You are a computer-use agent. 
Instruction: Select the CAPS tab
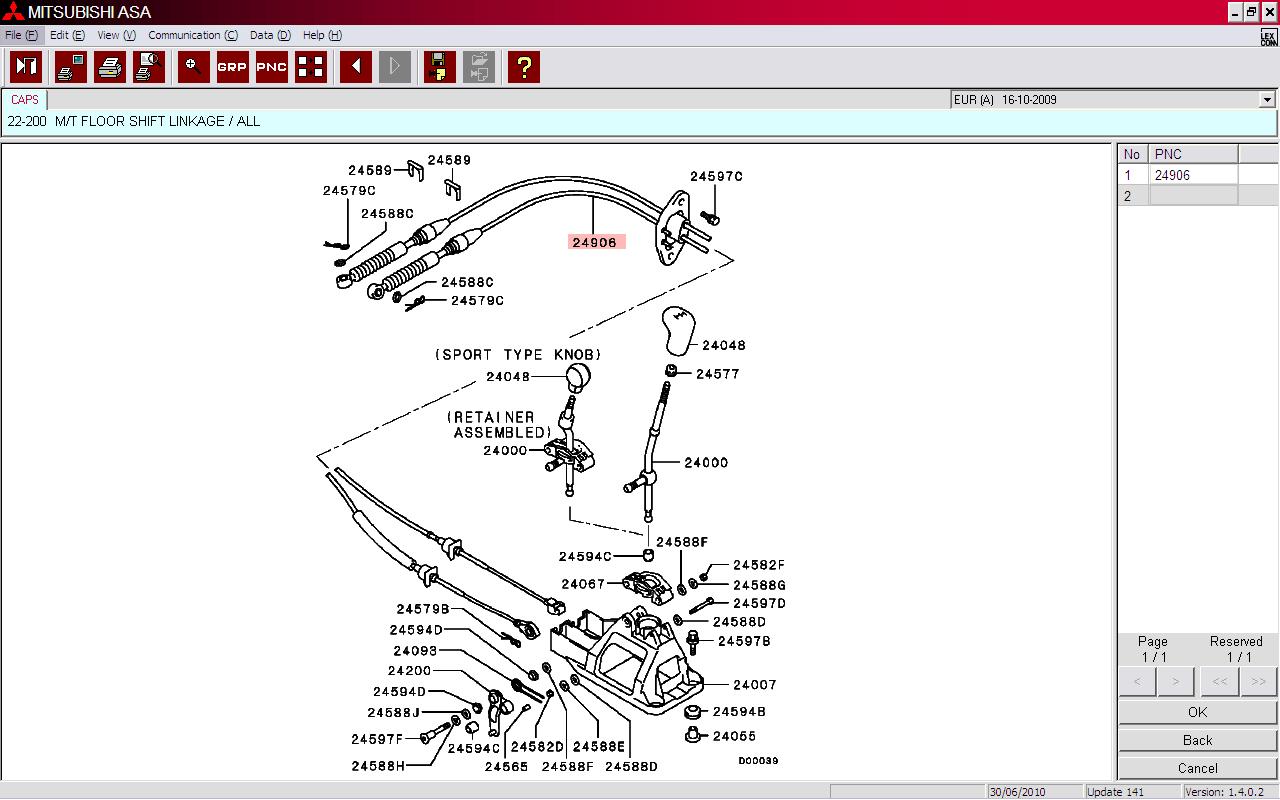pos(25,100)
